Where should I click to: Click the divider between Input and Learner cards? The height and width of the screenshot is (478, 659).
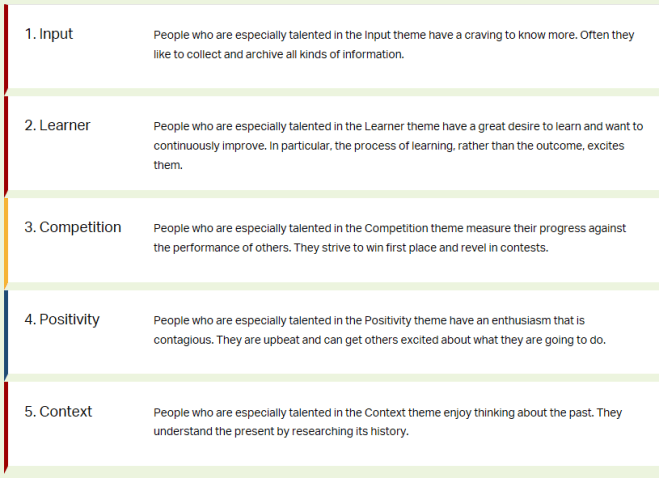(330, 91)
